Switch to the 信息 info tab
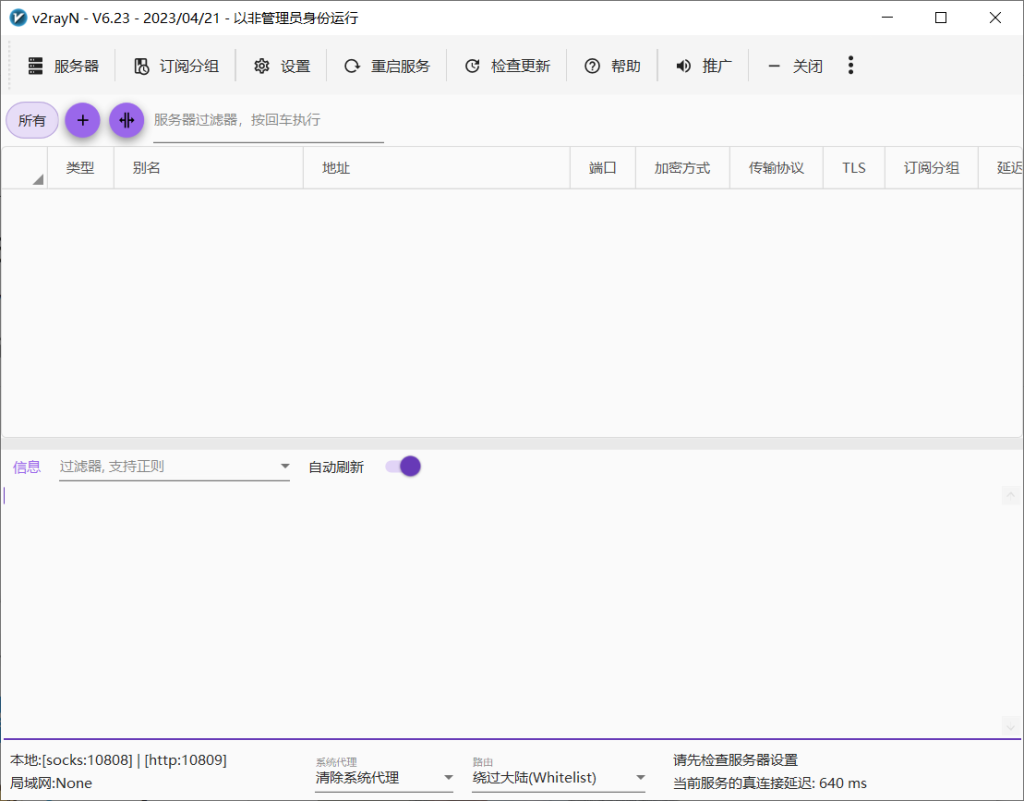 click(x=26, y=466)
